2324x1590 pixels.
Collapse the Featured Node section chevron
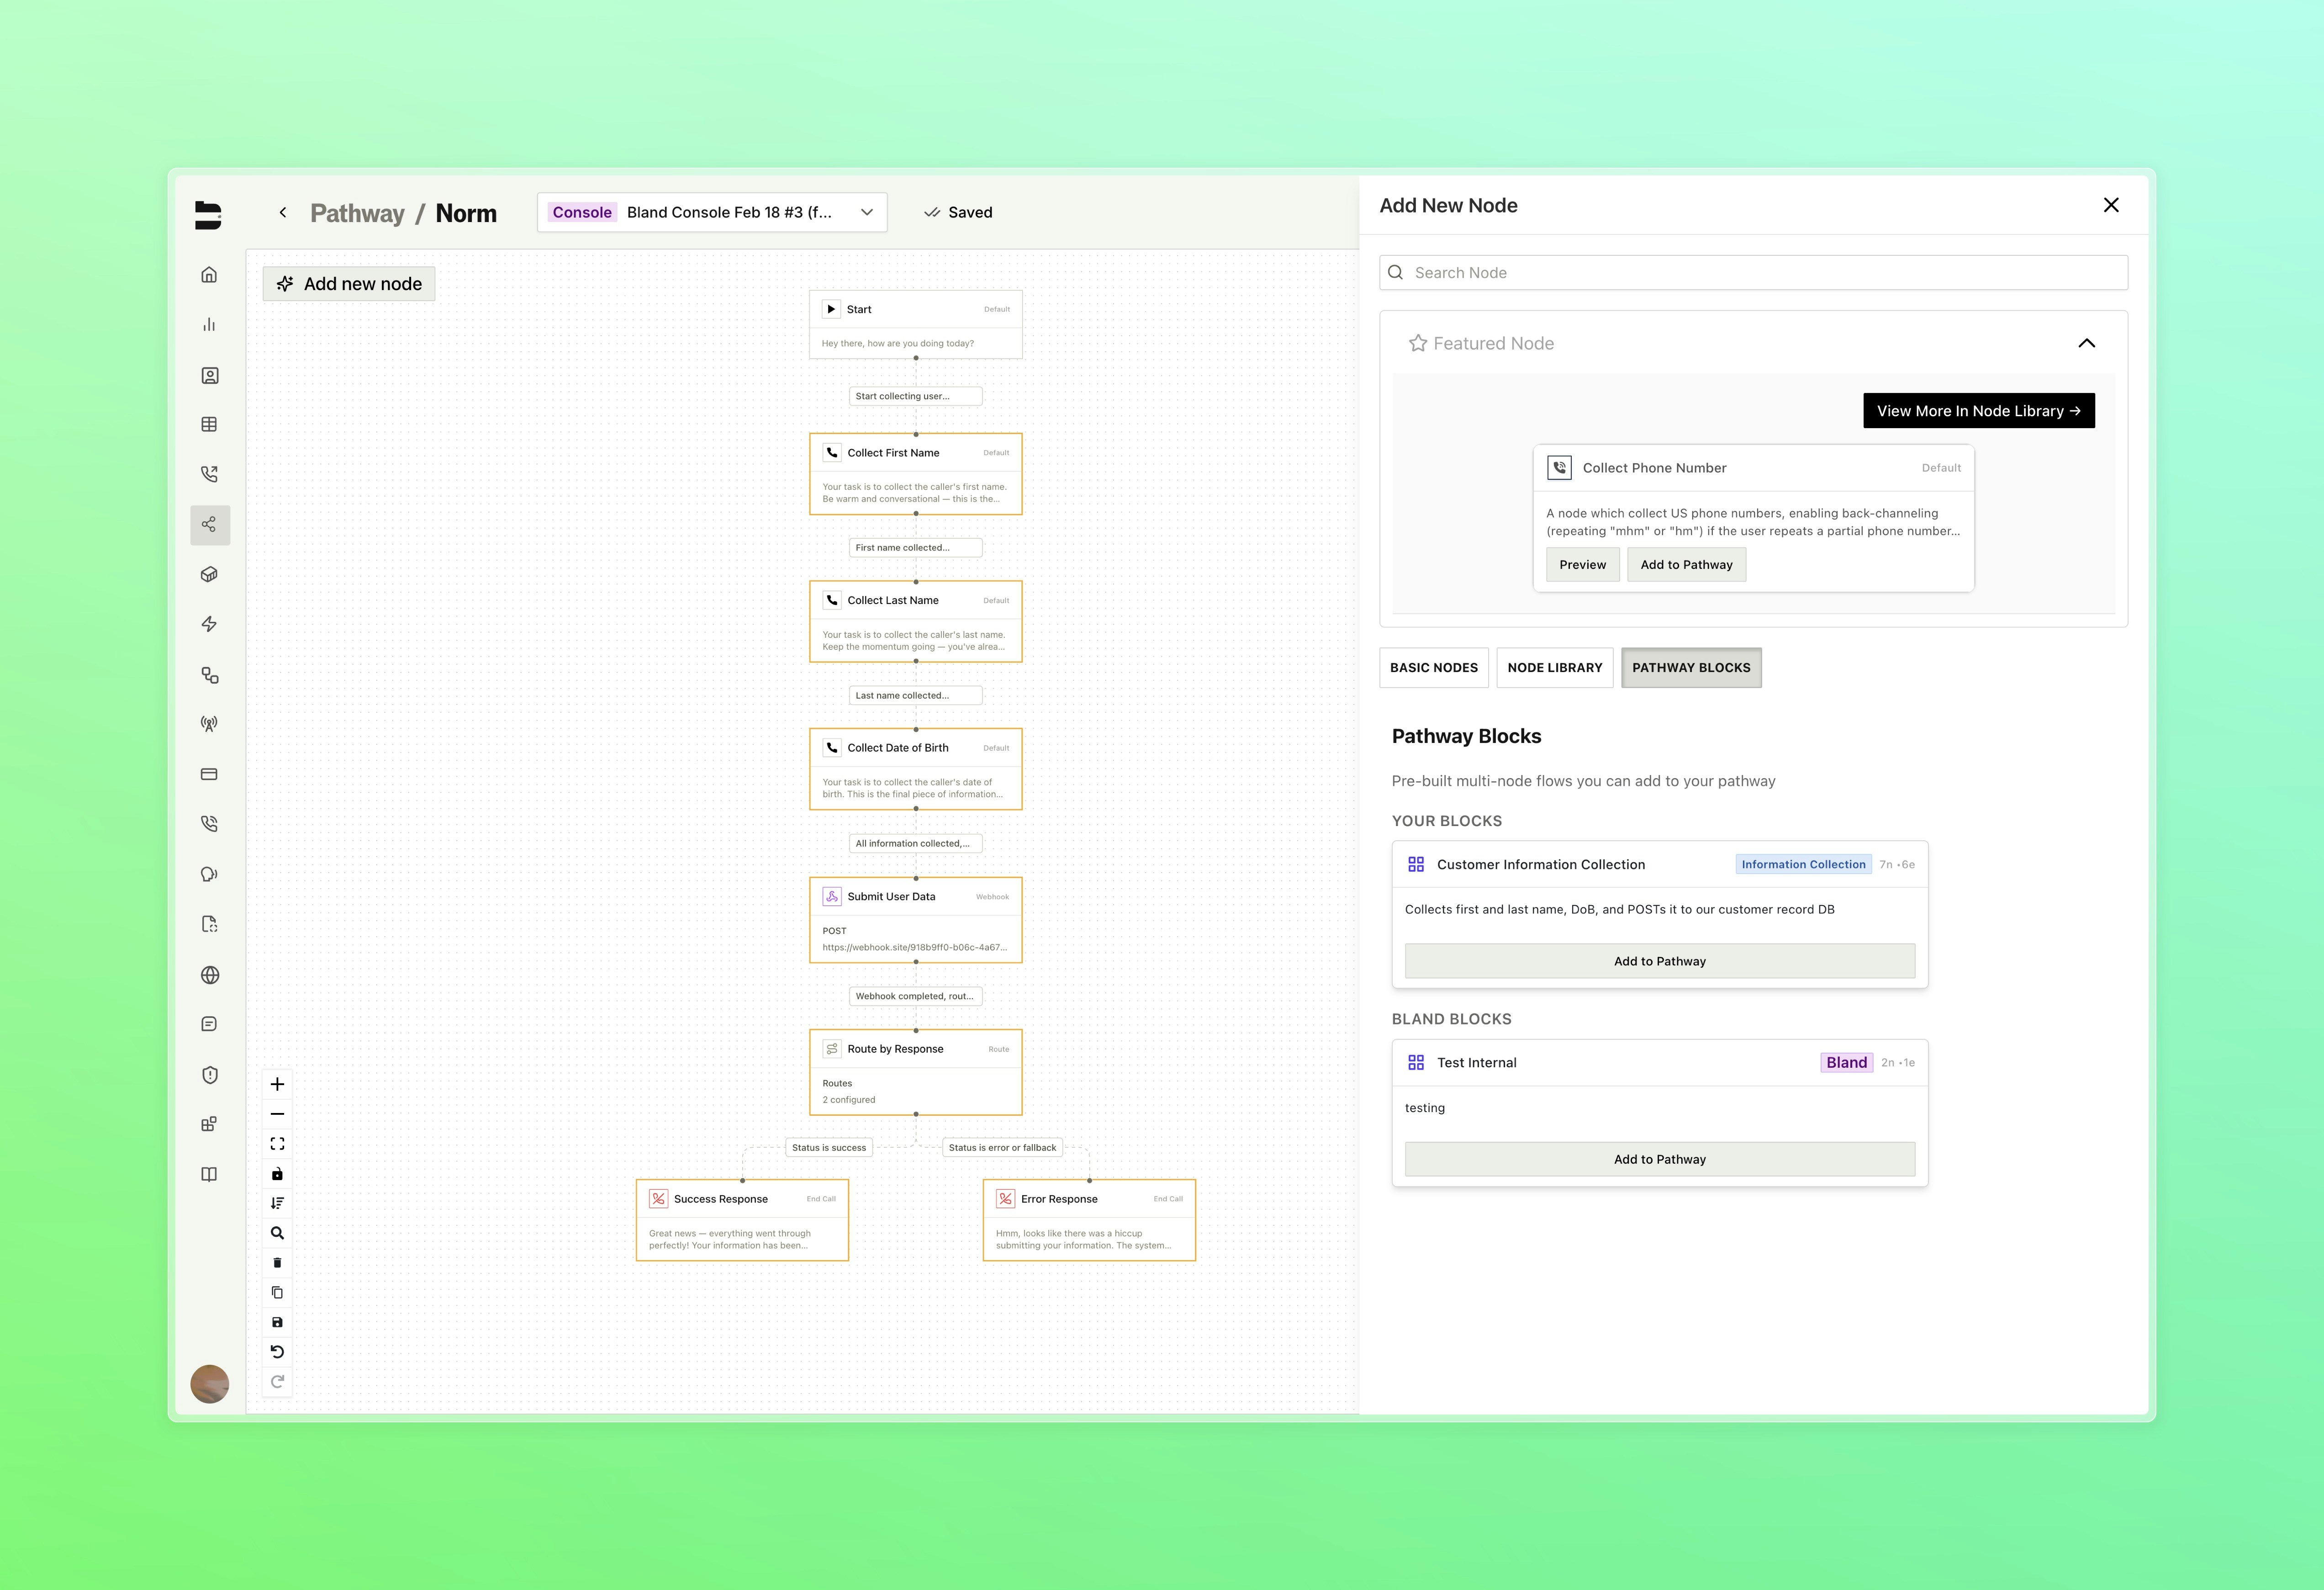pyautogui.click(x=2086, y=343)
